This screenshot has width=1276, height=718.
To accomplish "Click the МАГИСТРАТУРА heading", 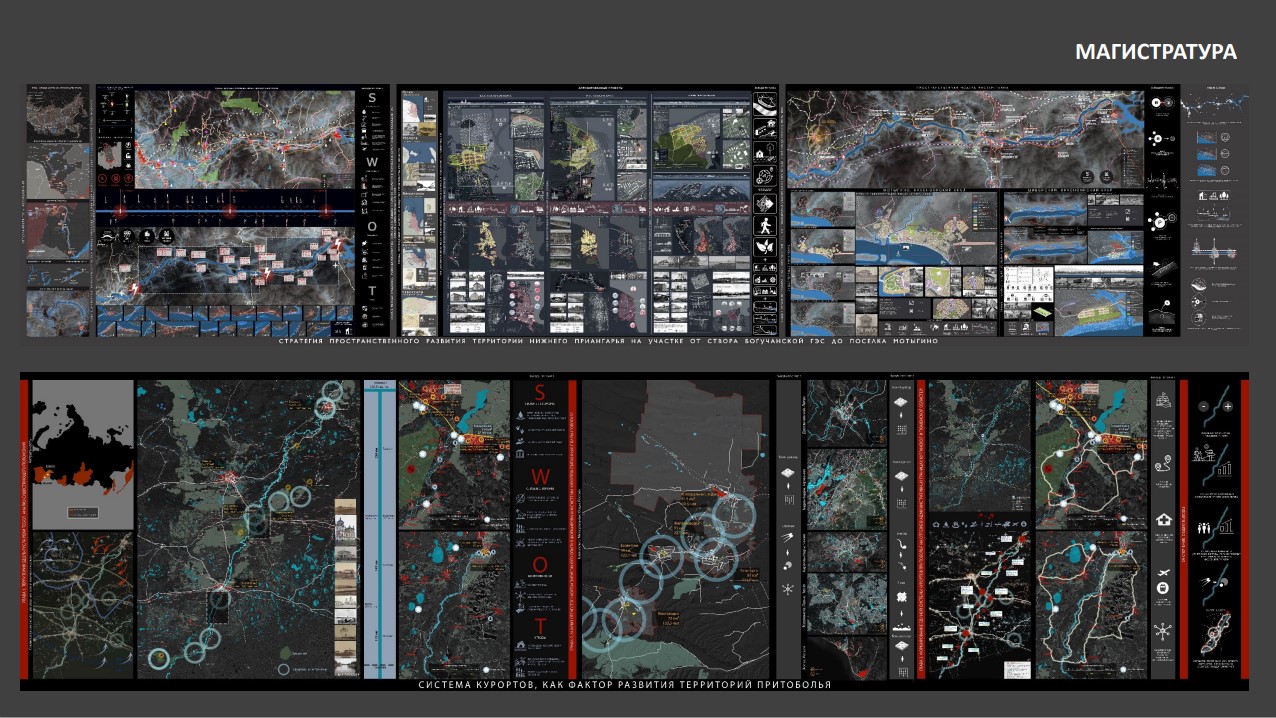I will pyautogui.click(x=1155, y=52).
